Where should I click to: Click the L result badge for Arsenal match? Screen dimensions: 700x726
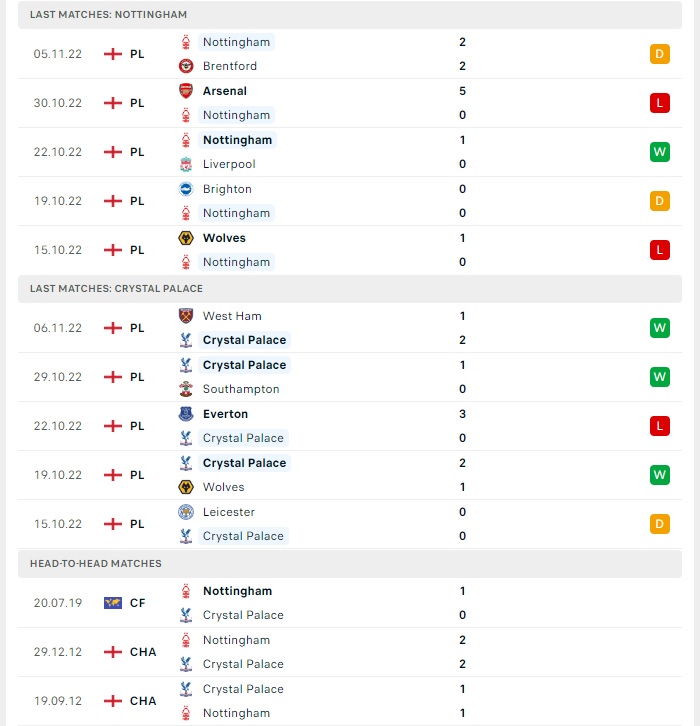[660, 103]
